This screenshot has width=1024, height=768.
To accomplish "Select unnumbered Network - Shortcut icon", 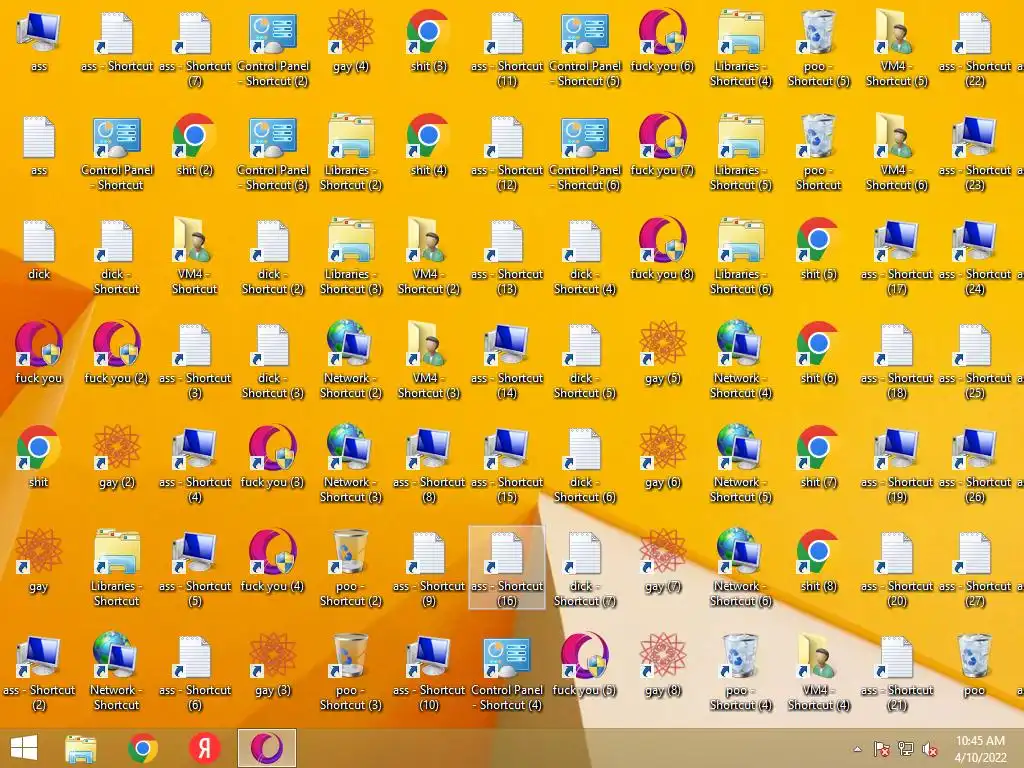I will (117, 672).
